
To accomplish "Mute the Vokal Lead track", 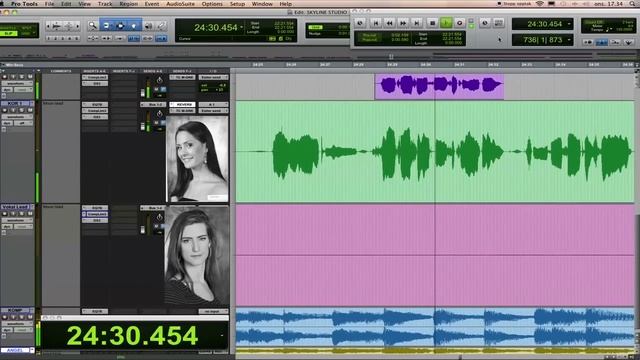I will 30,214.
